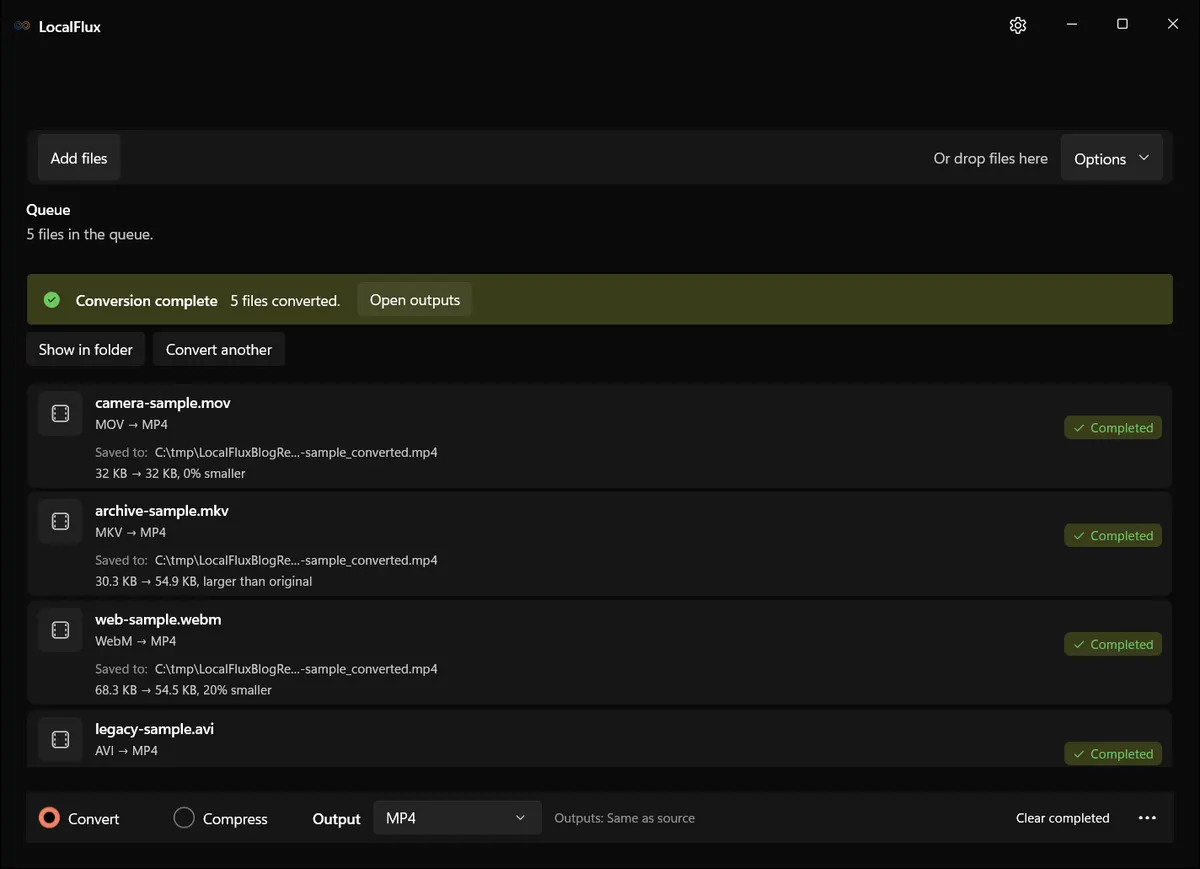Click the Open outputs button
The image size is (1200, 869).
(x=415, y=300)
